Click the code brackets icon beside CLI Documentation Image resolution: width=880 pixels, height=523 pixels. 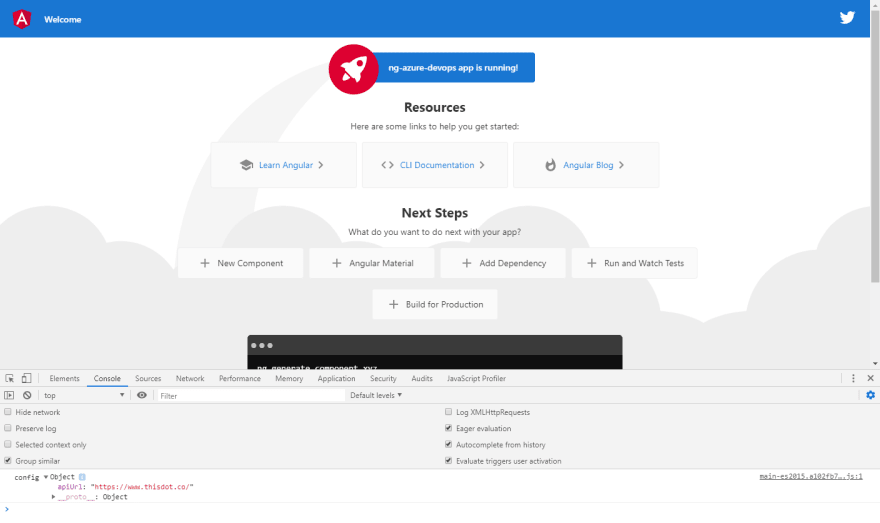pos(387,165)
